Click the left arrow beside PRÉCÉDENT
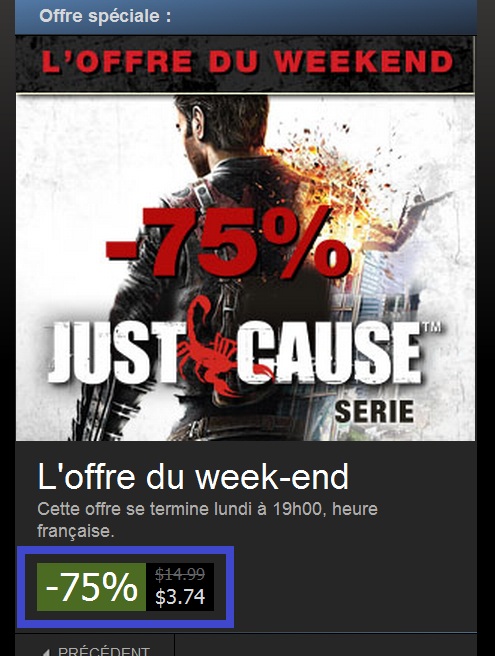The width and height of the screenshot is (495, 656). pyautogui.click(x=46, y=653)
